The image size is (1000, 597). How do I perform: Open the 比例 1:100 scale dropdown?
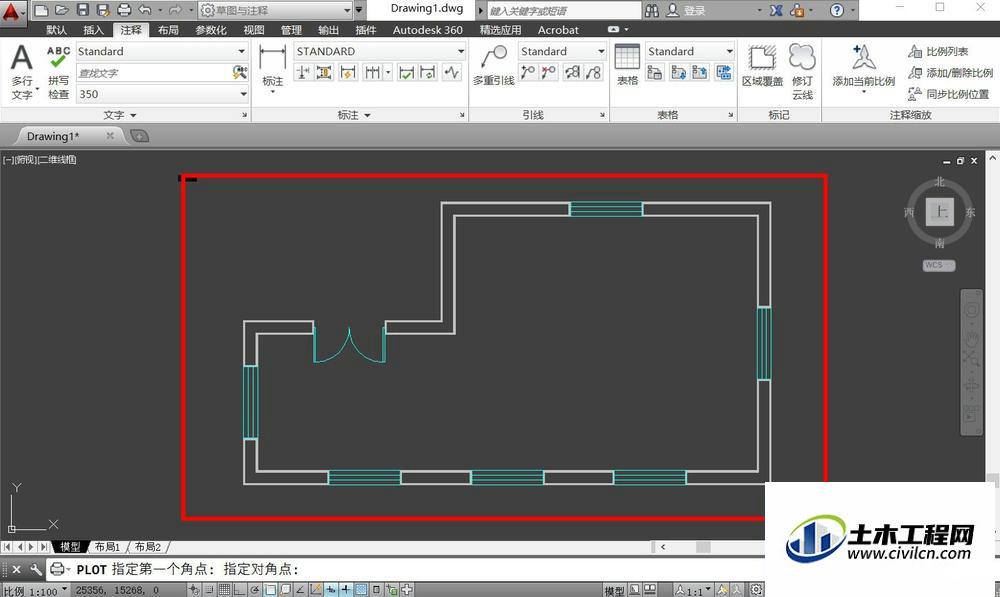35,591
